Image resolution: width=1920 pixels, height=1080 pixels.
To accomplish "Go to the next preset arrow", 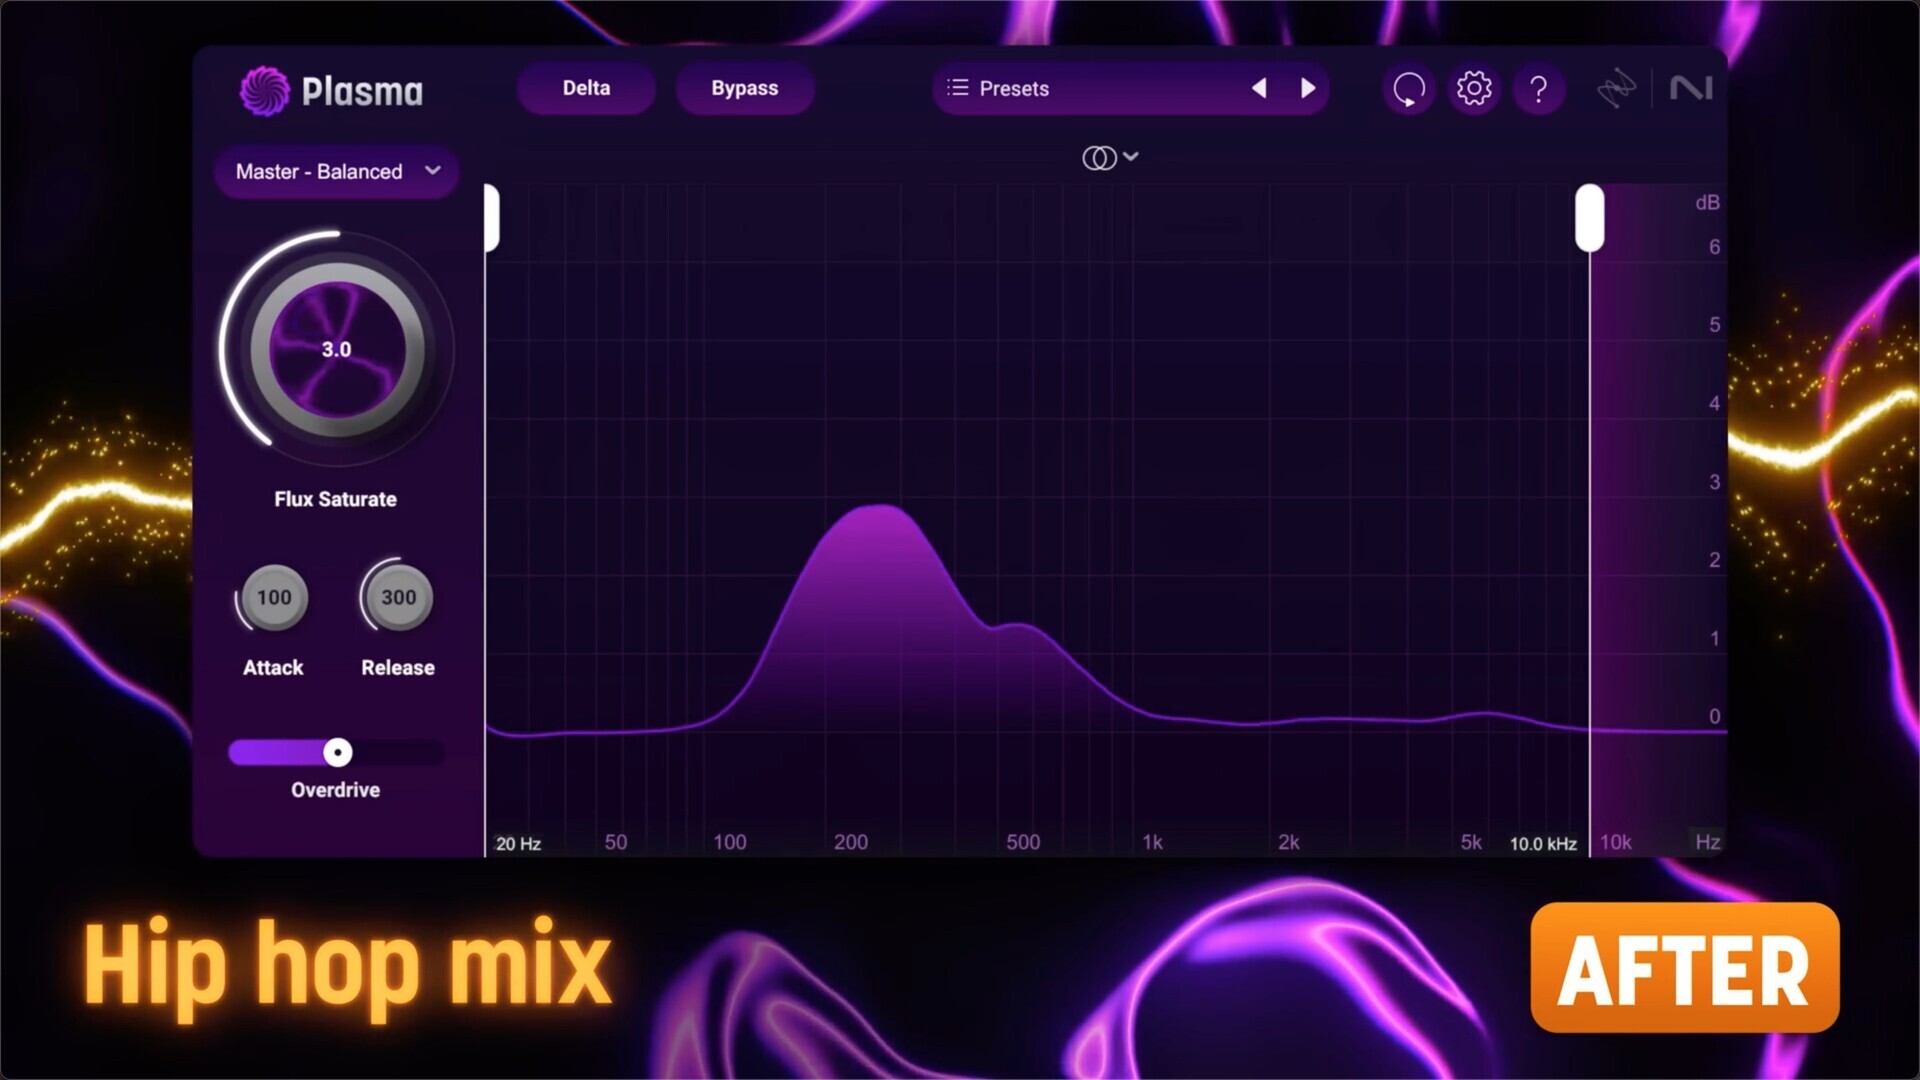I will click(x=1307, y=89).
